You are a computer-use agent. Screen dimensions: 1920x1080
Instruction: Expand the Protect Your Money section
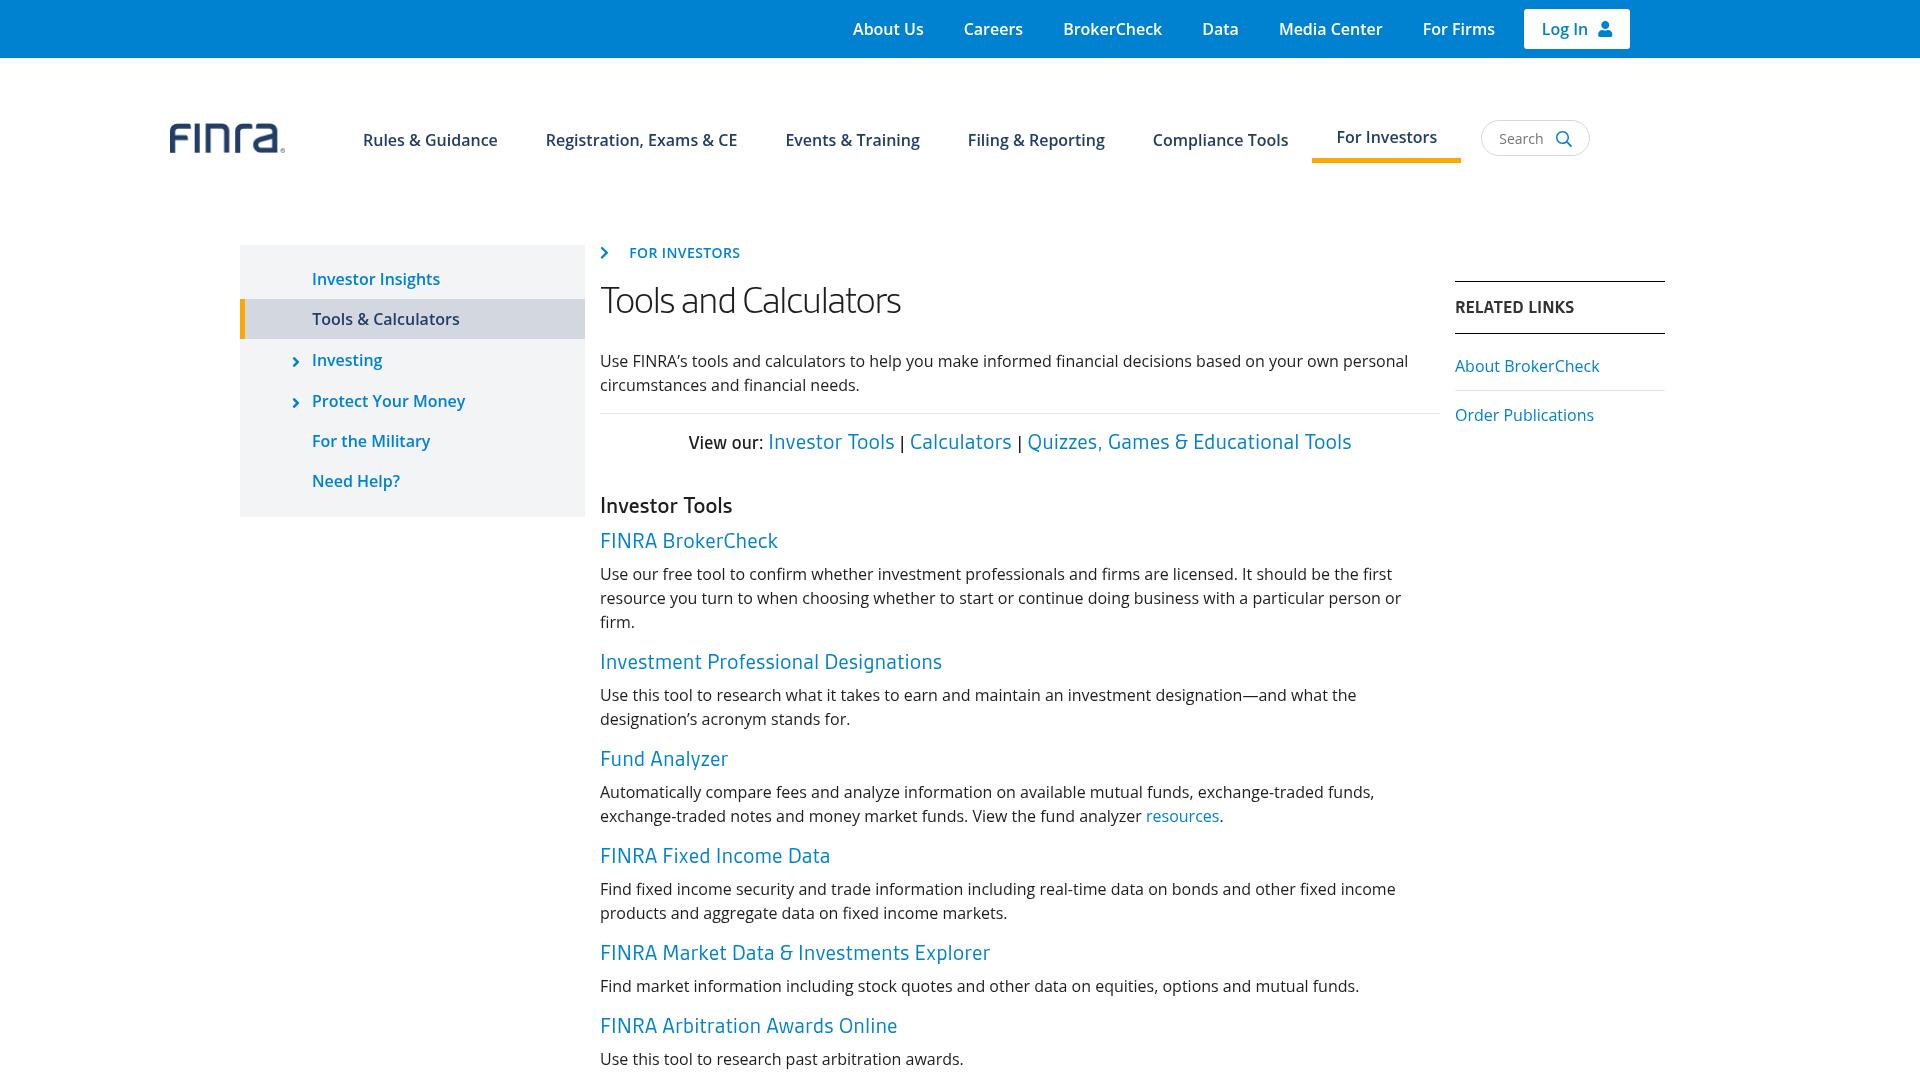pyautogui.click(x=295, y=403)
